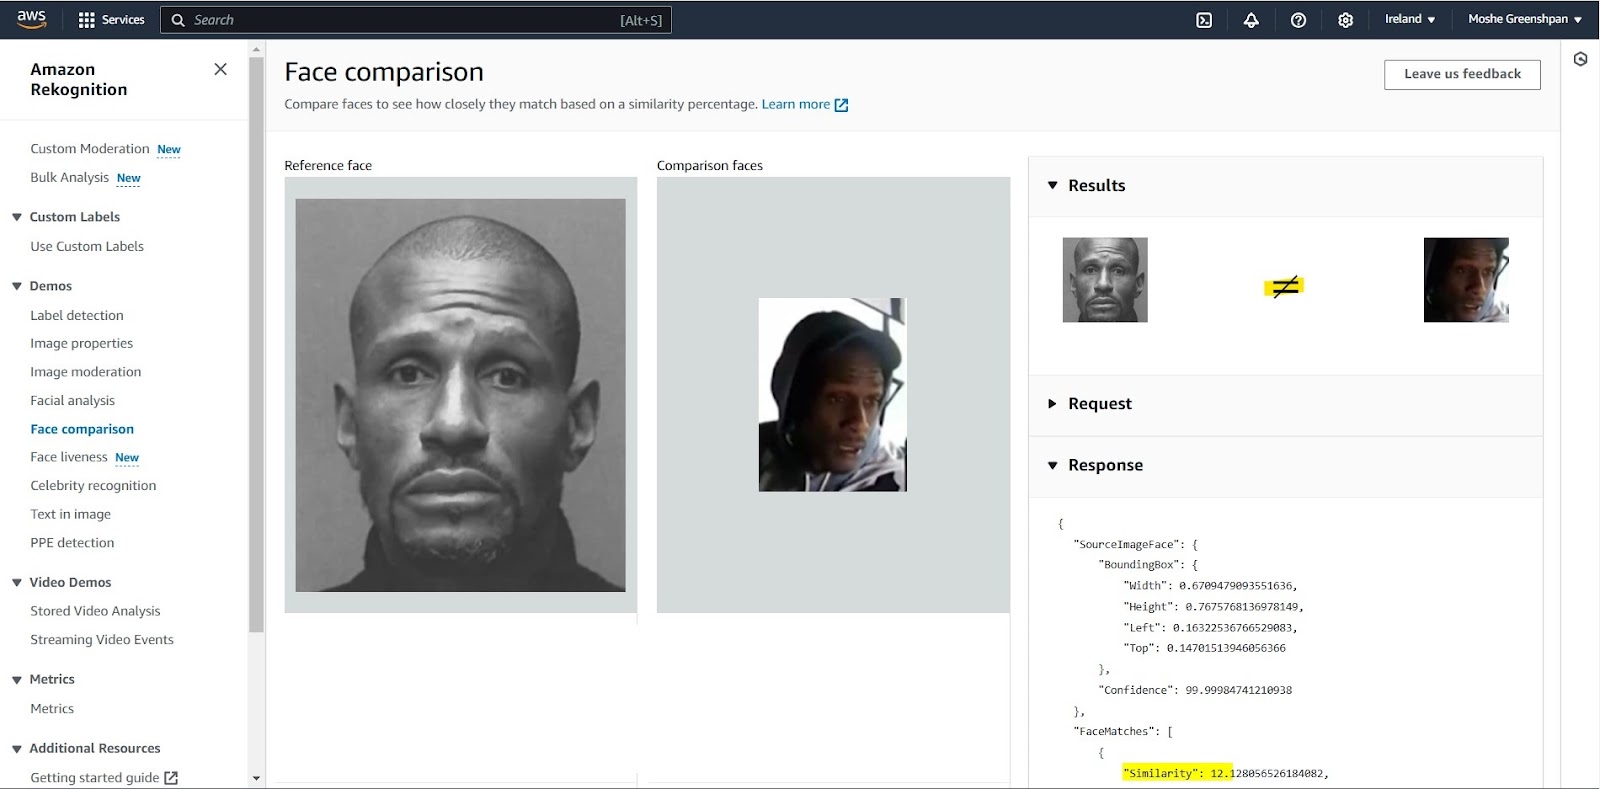
Task: Open the settings gear icon
Action: [x=1345, y=20]
